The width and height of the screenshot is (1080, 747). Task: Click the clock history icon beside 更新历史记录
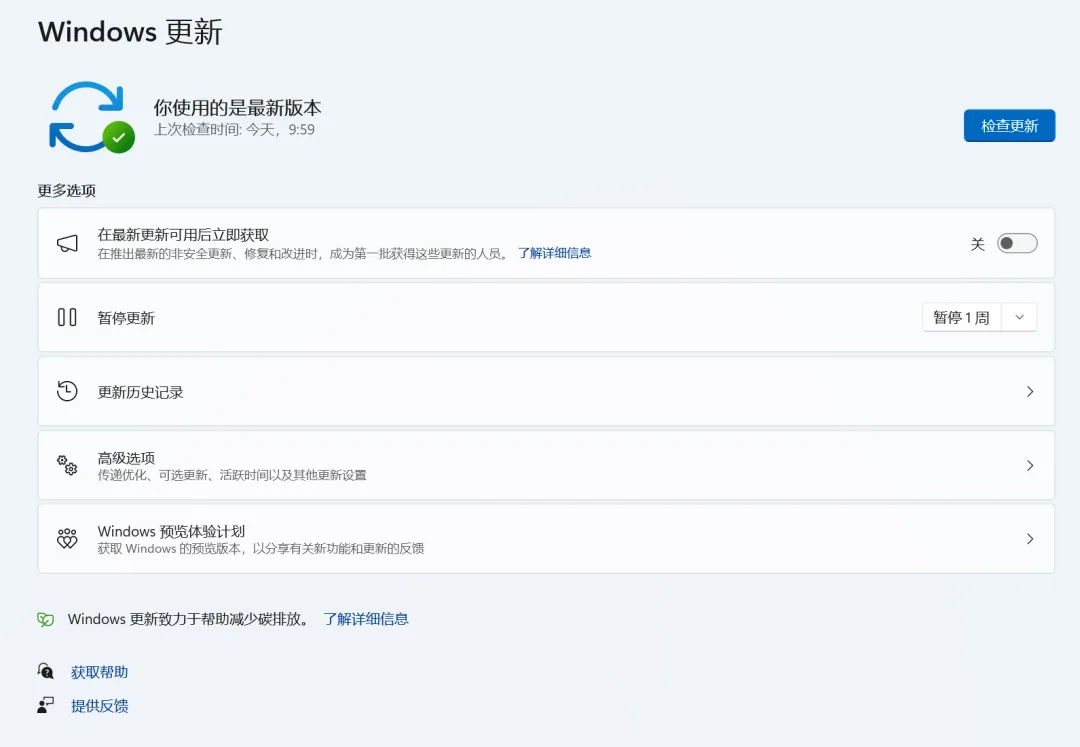tap(67, 391)
